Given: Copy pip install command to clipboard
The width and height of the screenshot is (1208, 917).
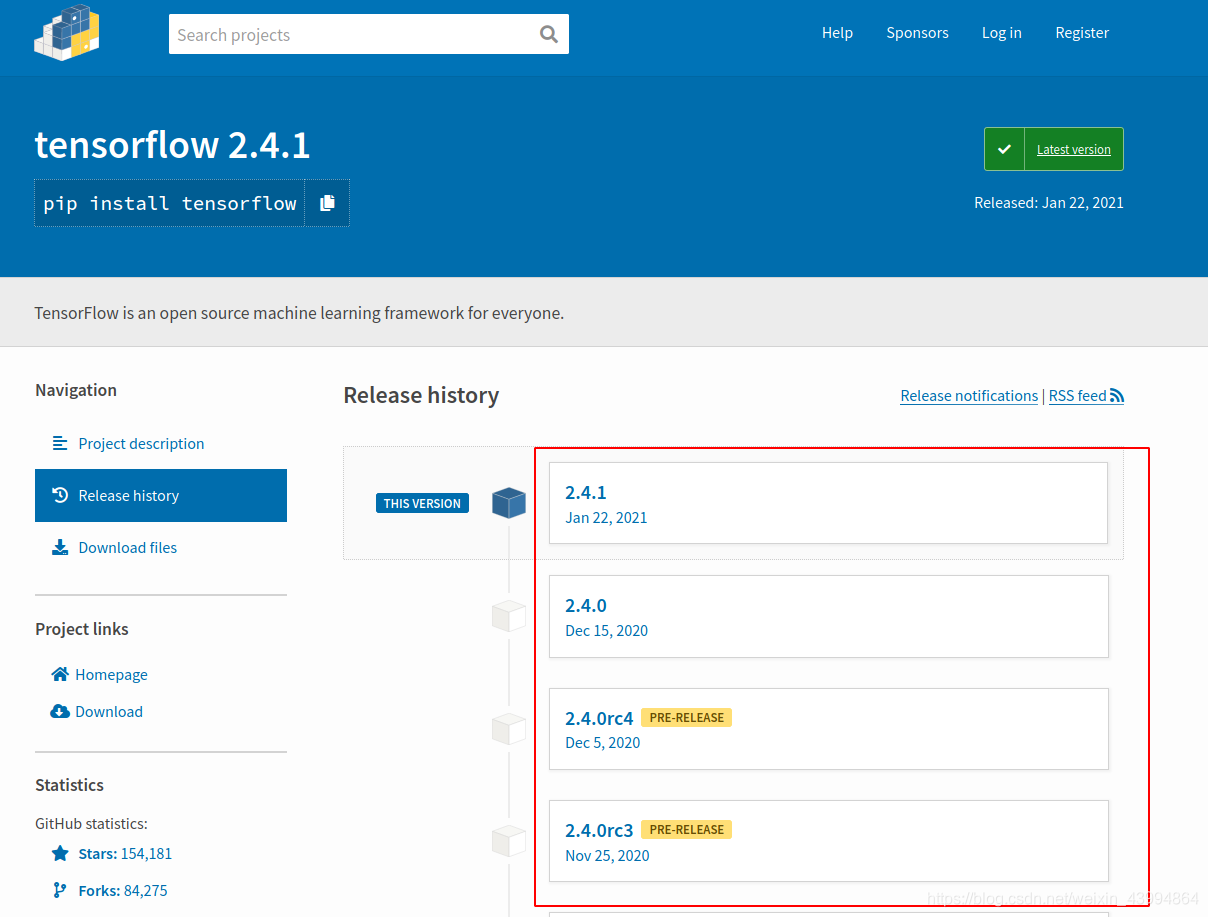Looking at the screenshot, I should point(327,203).
